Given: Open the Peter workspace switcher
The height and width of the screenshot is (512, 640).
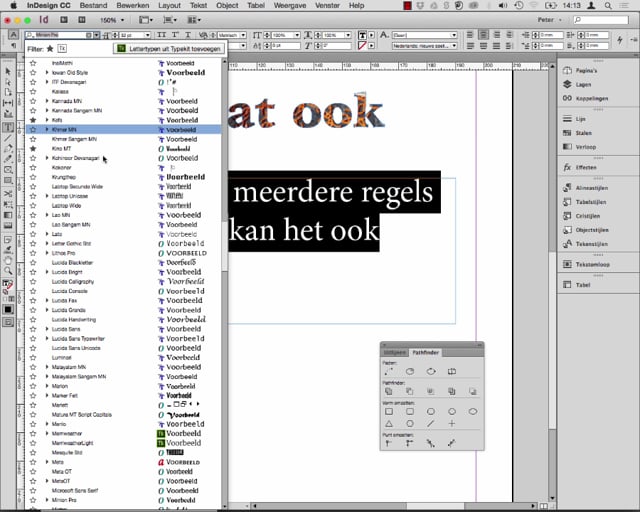Looking at the screenshot, I should (x=550, y=20).
